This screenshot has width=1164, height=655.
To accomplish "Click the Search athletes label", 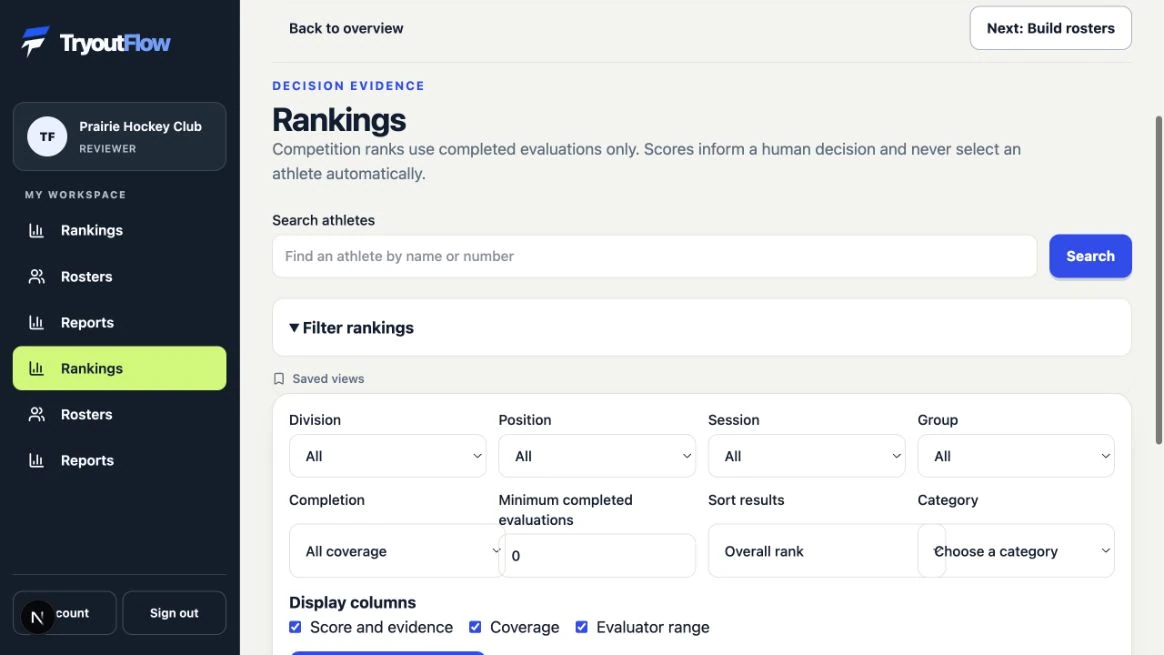I will [323, 221].
